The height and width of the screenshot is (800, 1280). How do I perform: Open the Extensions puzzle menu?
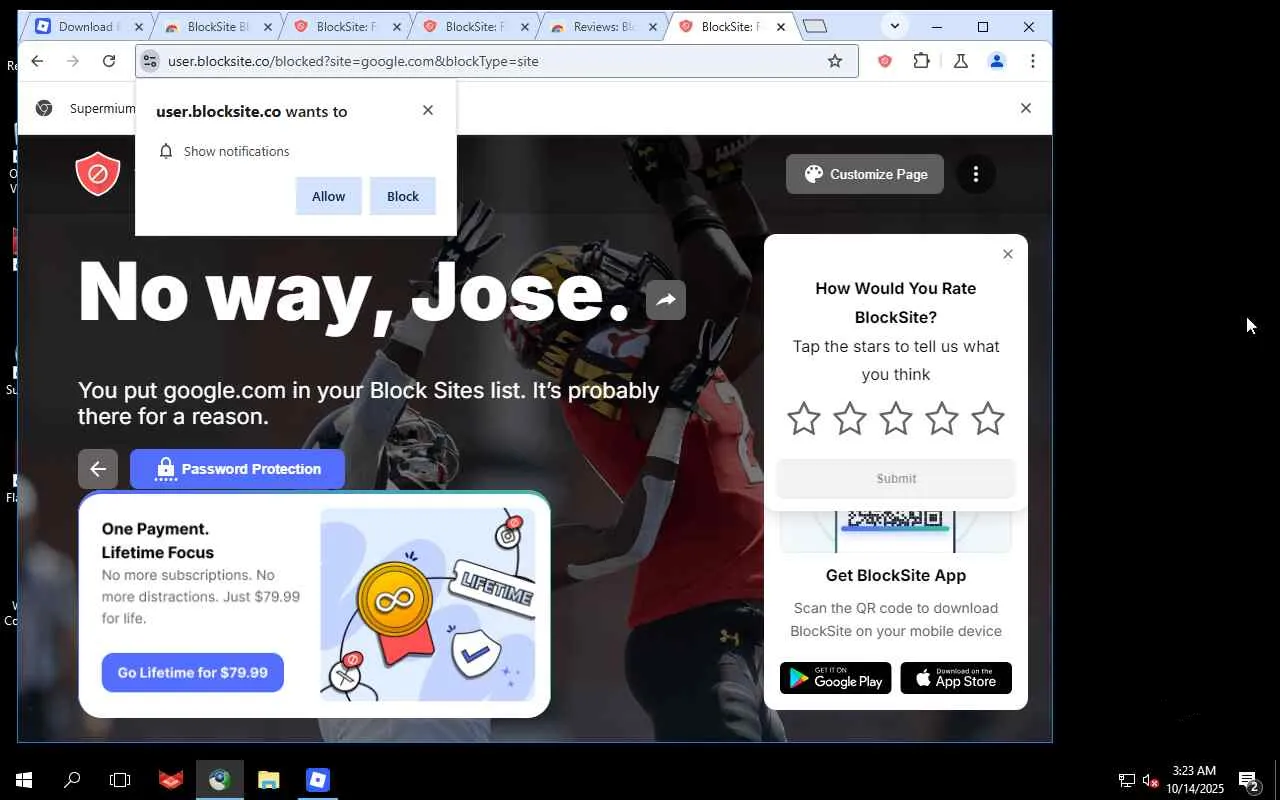921,61
